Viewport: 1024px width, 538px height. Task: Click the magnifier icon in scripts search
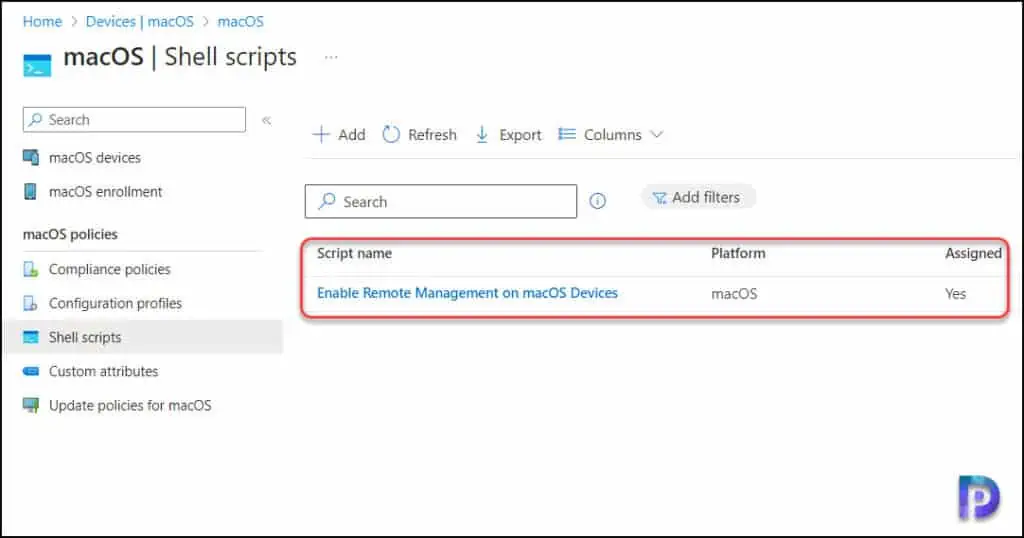327,201
